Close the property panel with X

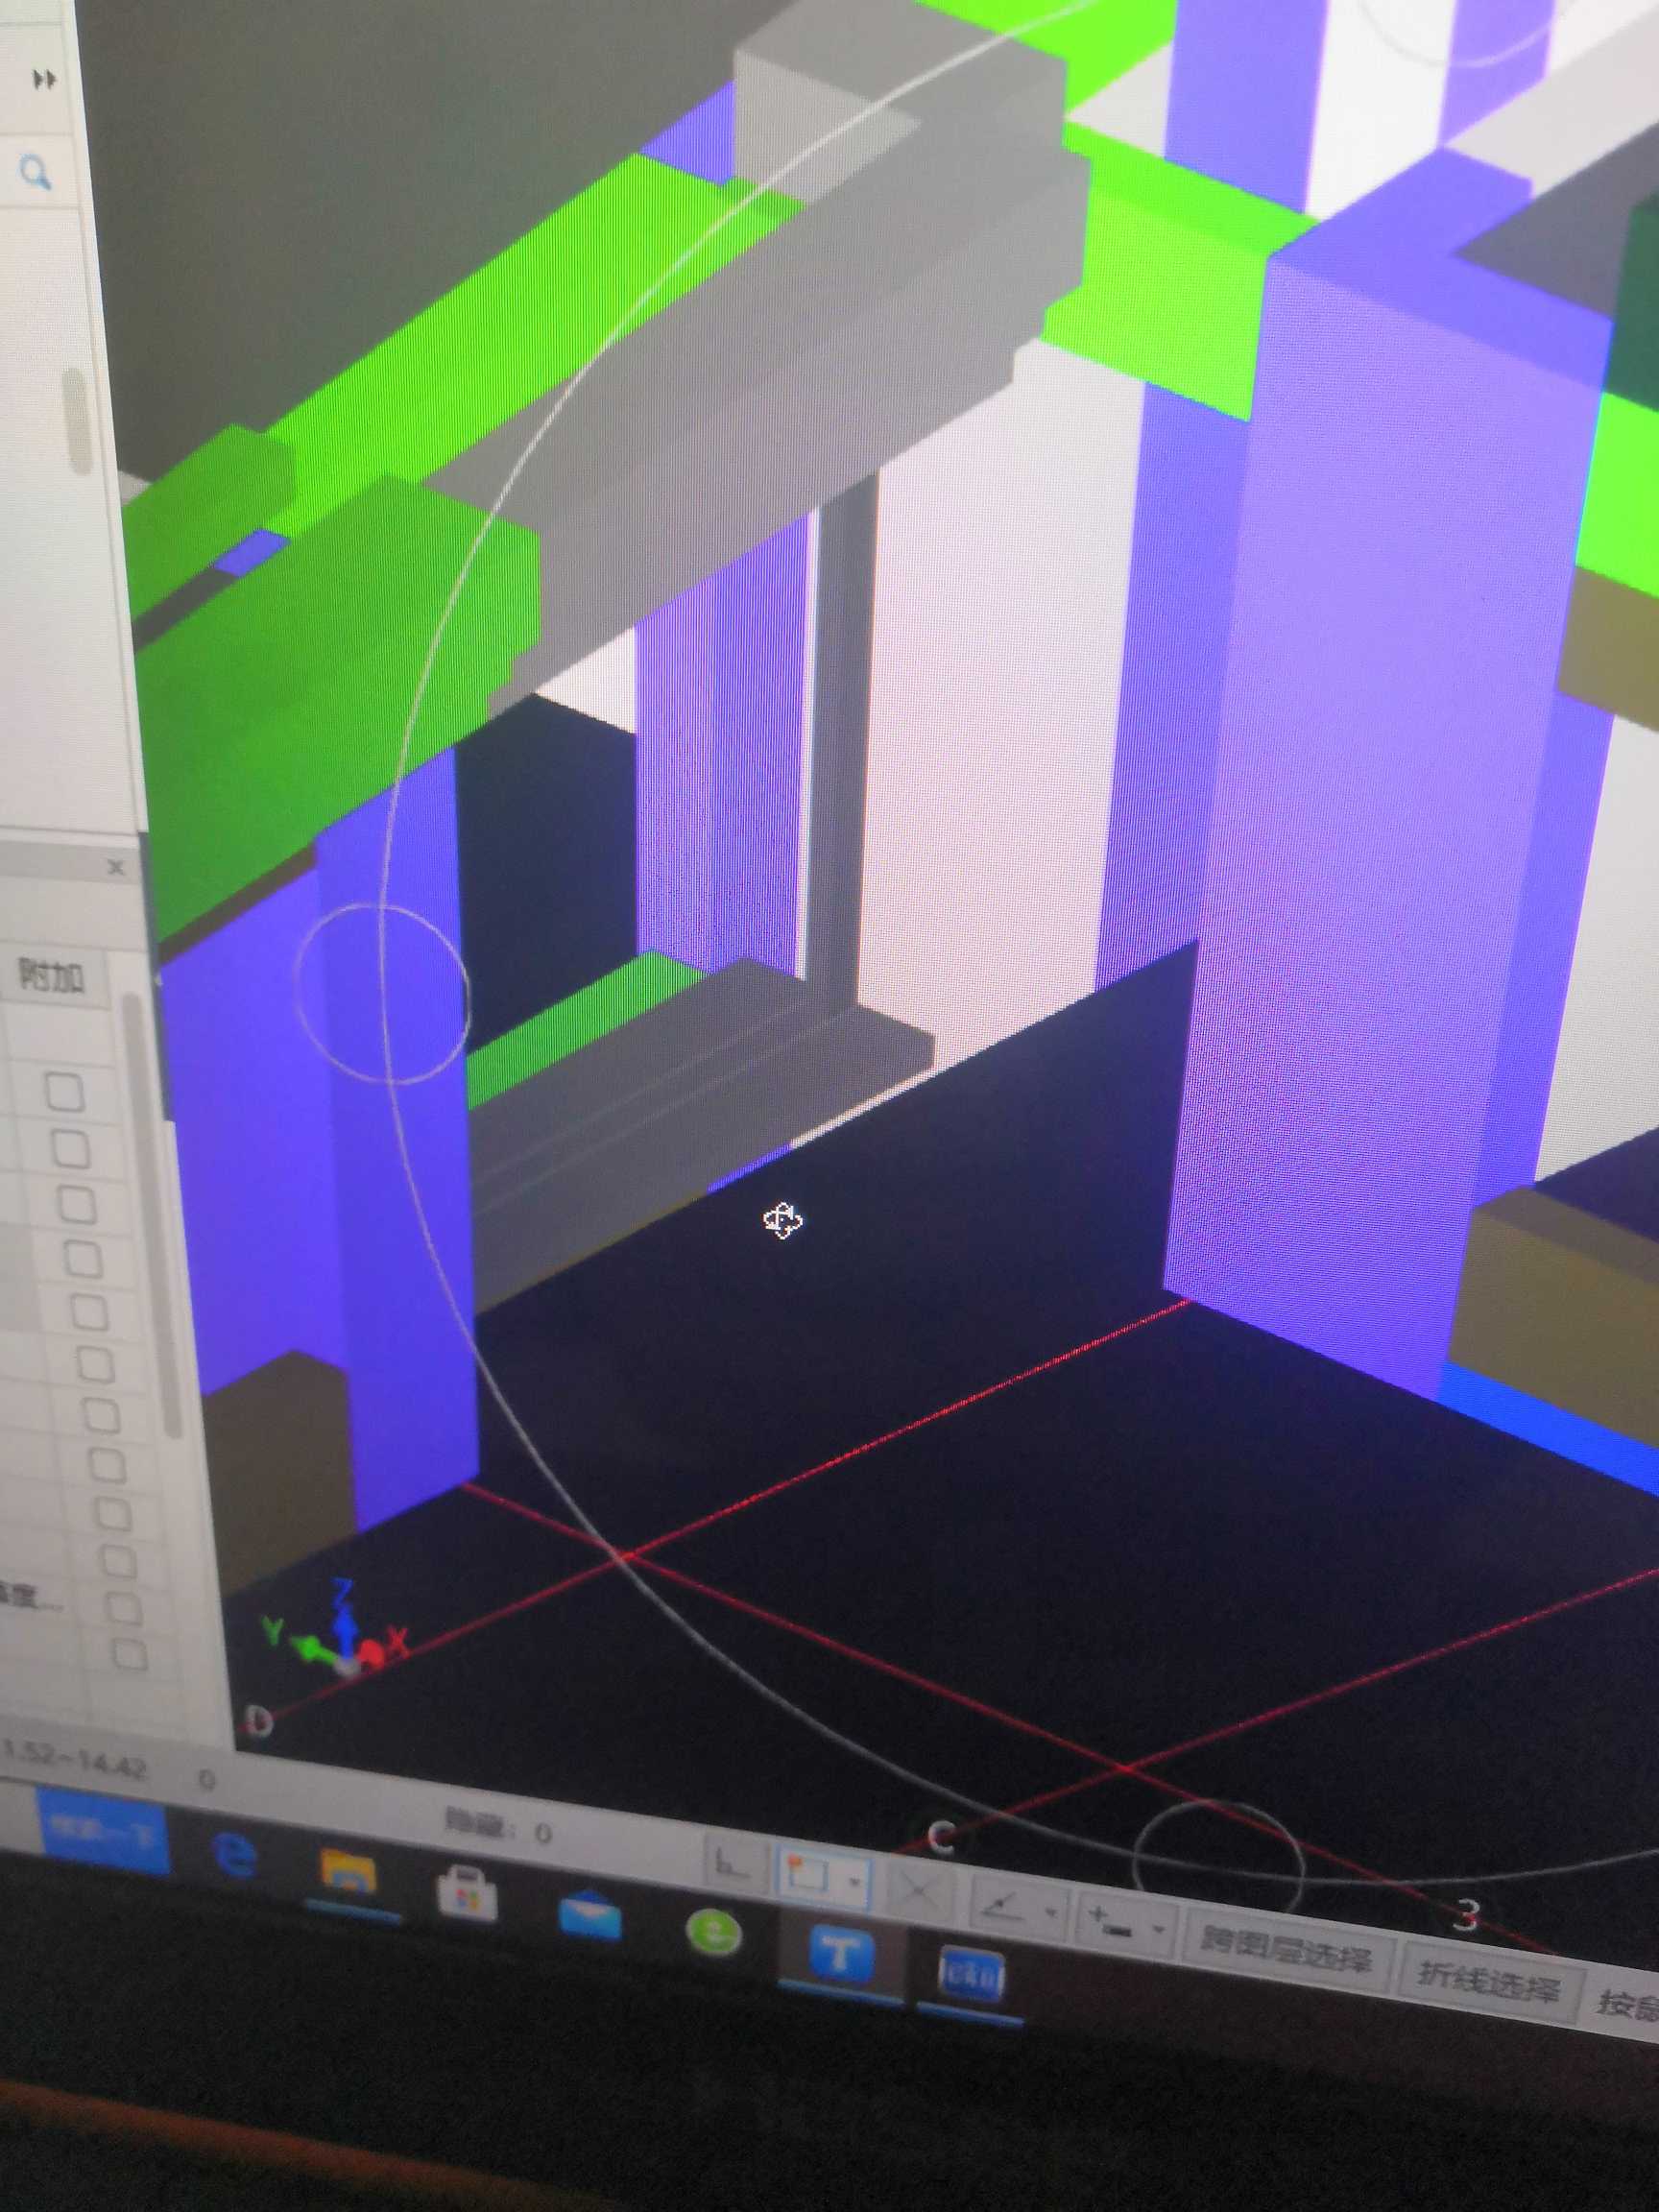[116, 867]
